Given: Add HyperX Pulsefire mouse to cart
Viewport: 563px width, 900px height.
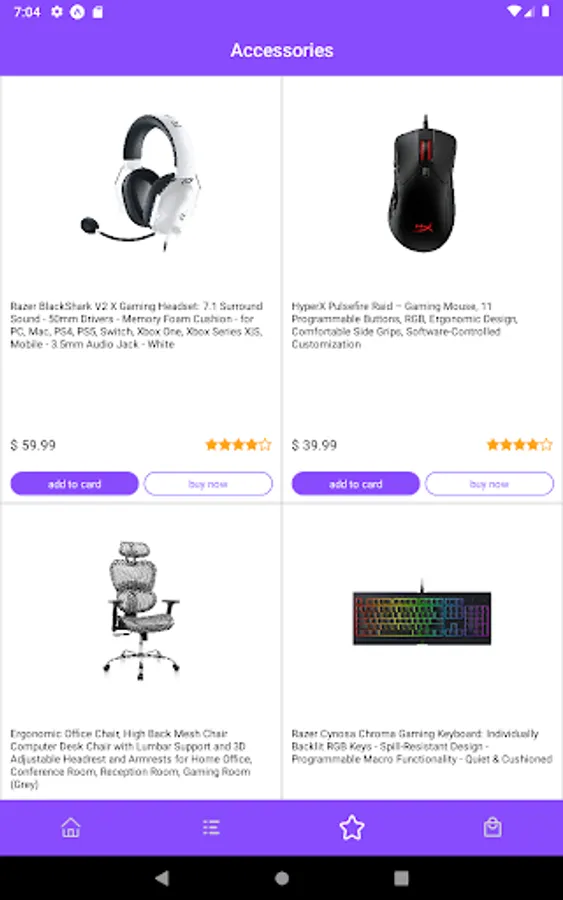Looking at the screenshot, I should click(x=356, y=484).
